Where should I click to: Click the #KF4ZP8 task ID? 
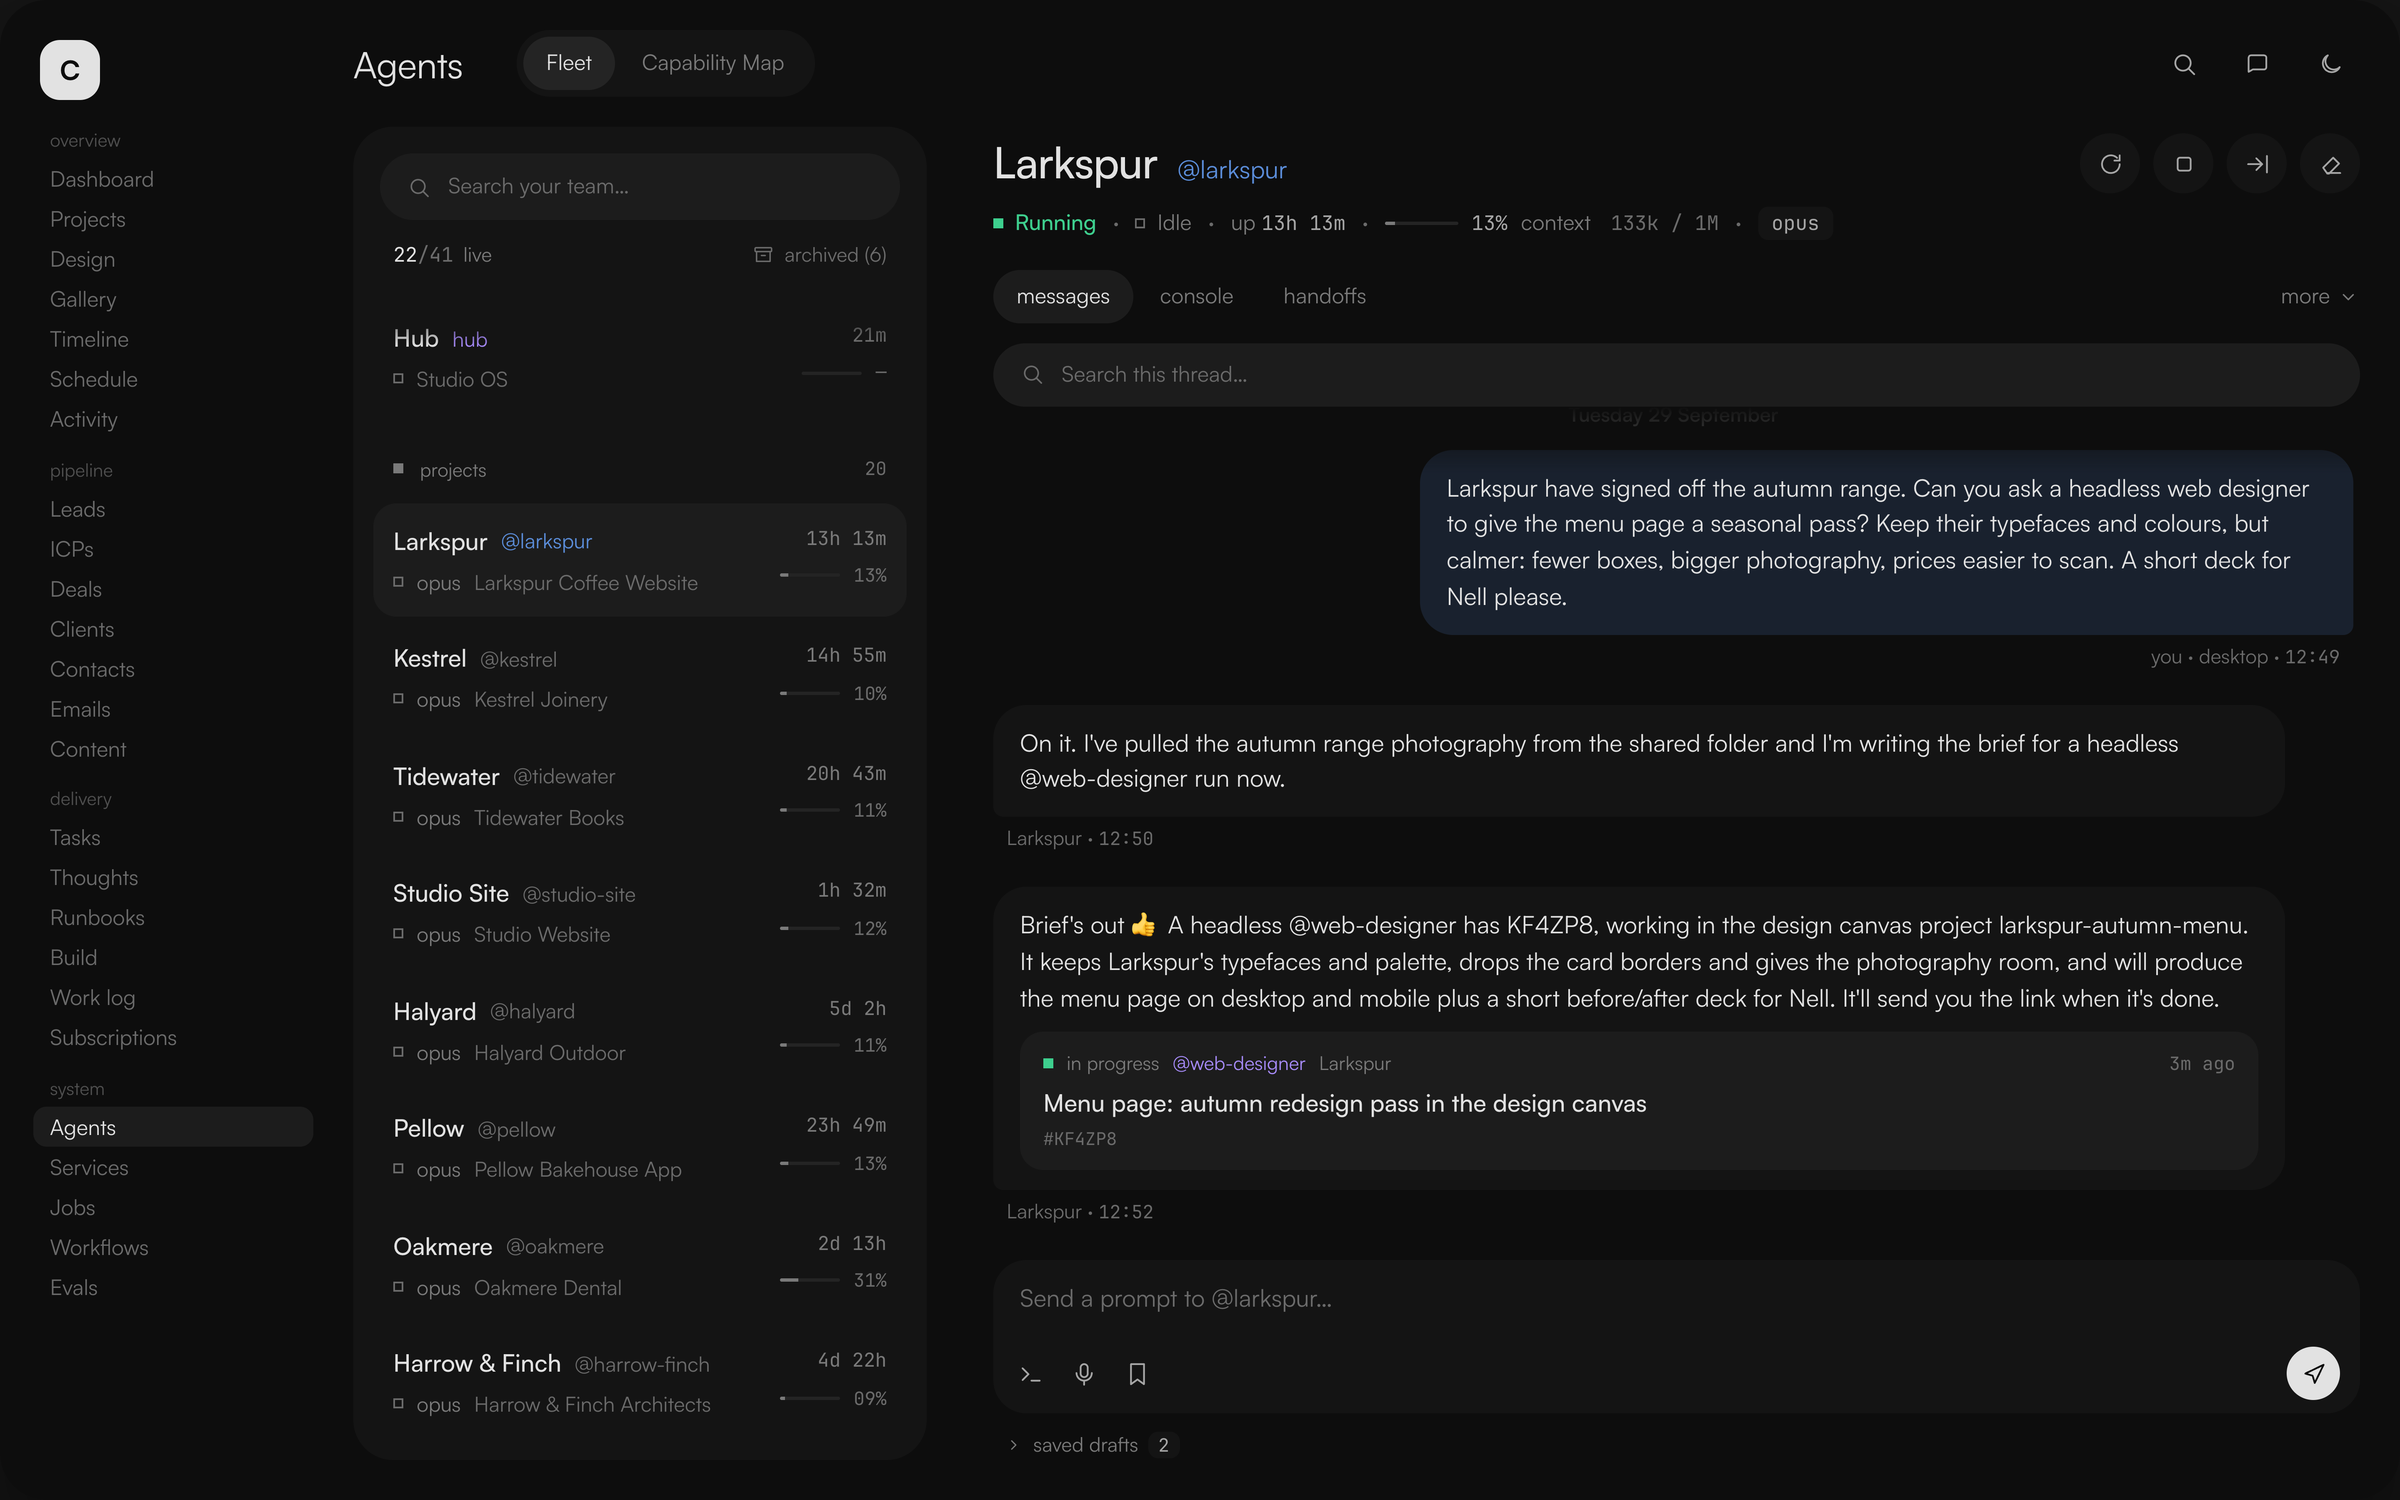point(1080,1139)
